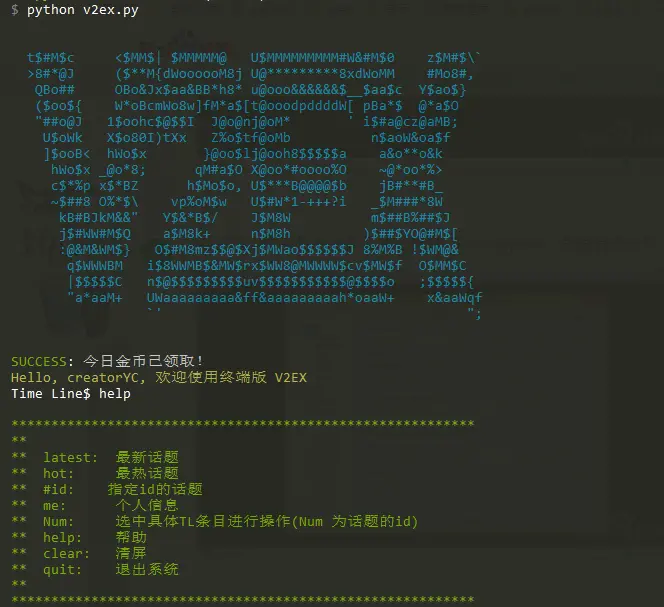Image resolution: width=664 pixels, height=607 pixels.
Task: Click the '帮助' description text
Action: 131,538
